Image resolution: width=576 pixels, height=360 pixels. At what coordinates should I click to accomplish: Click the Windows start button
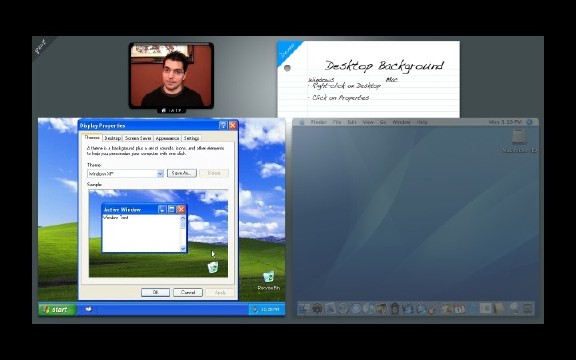pyautogui.click(x=57, y=310)
